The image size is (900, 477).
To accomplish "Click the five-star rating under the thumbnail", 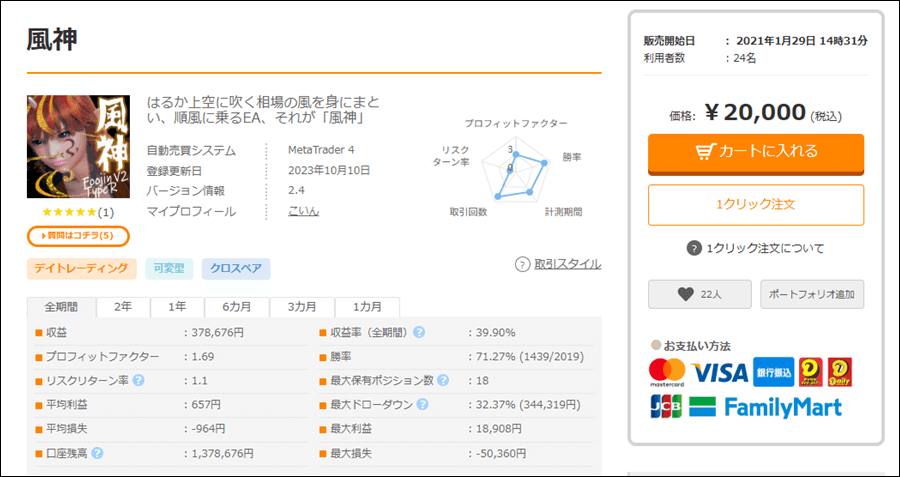I will (x=69, y=212).
